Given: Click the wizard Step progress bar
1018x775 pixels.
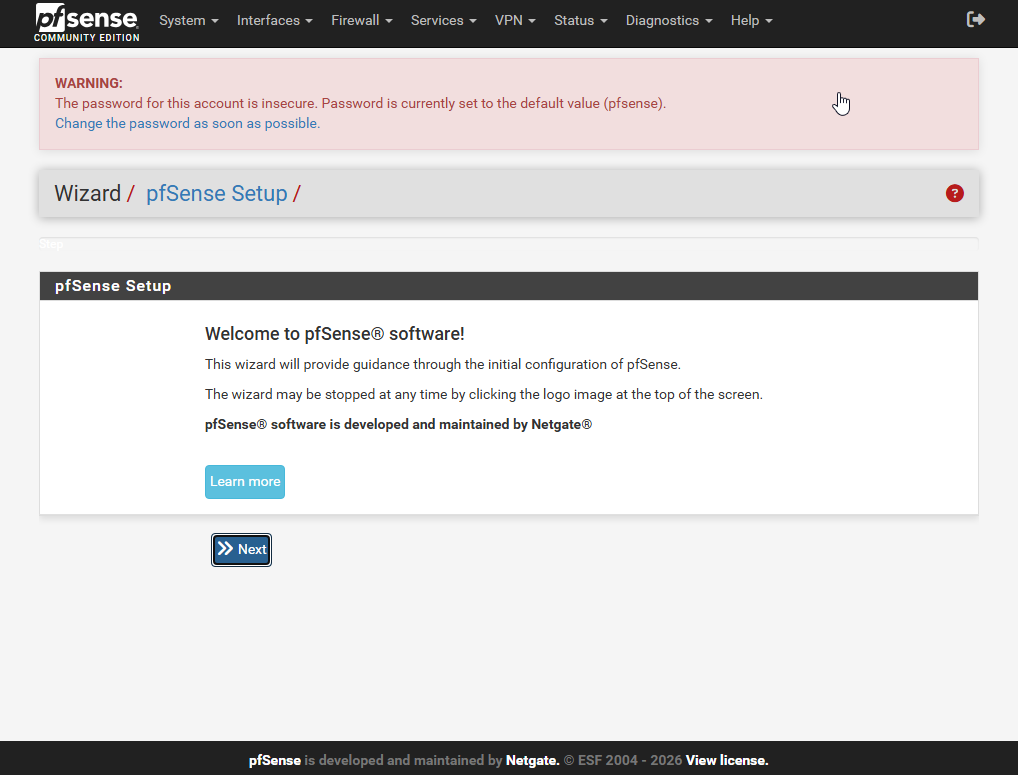Looking at the screenshot, I should (x=508, y=243).
